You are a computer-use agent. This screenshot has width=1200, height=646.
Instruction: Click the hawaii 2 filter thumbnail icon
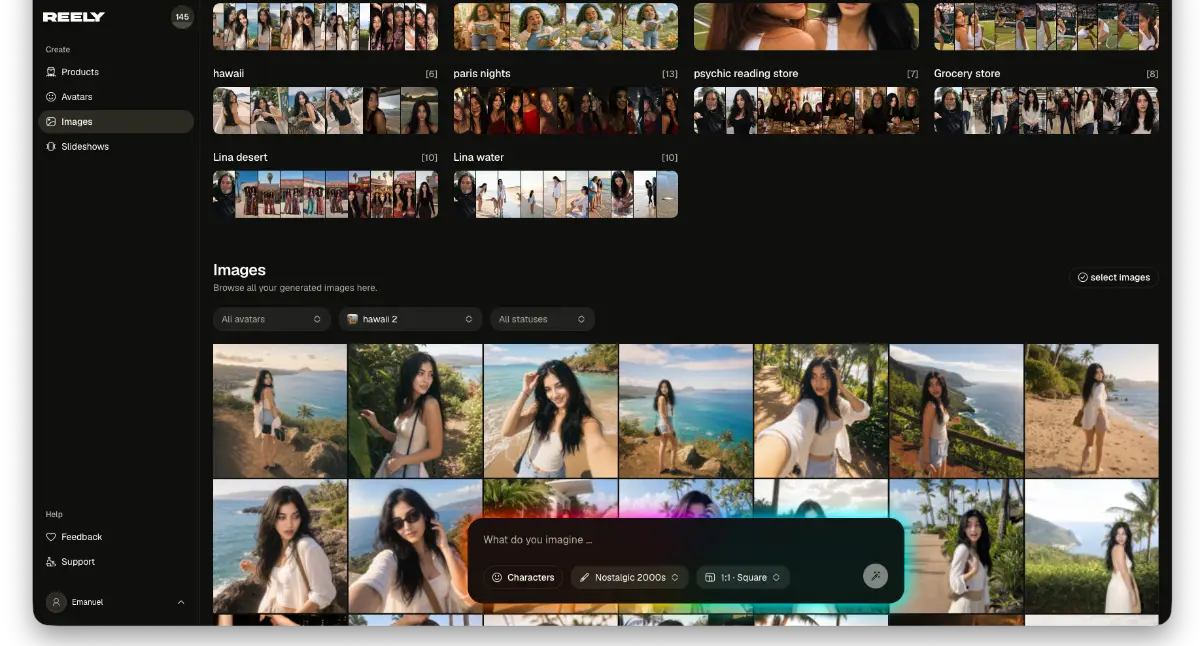tap(352, 319)
